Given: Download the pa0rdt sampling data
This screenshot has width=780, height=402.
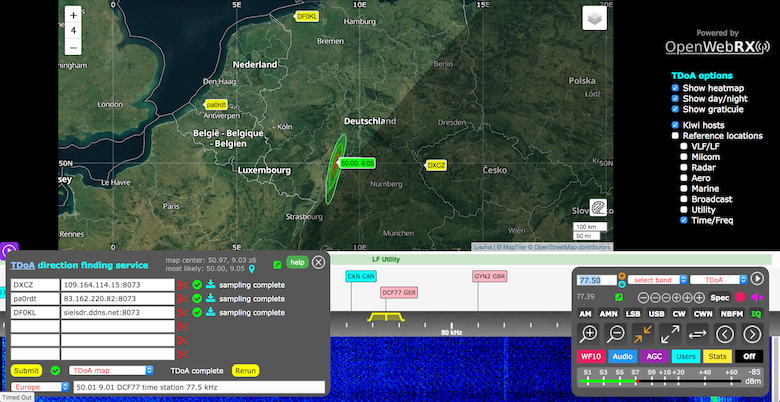Looking at the screenshot, I should [211, 298].
